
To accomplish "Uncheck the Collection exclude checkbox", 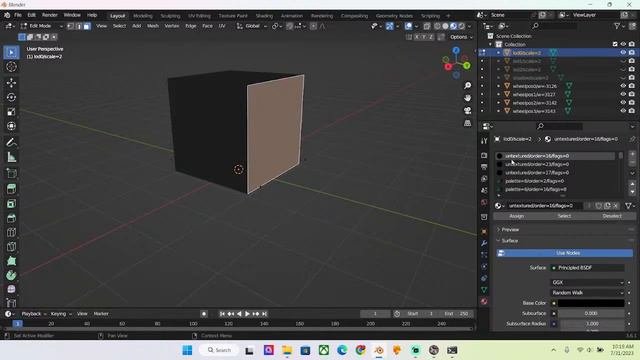I will (615, 44).
